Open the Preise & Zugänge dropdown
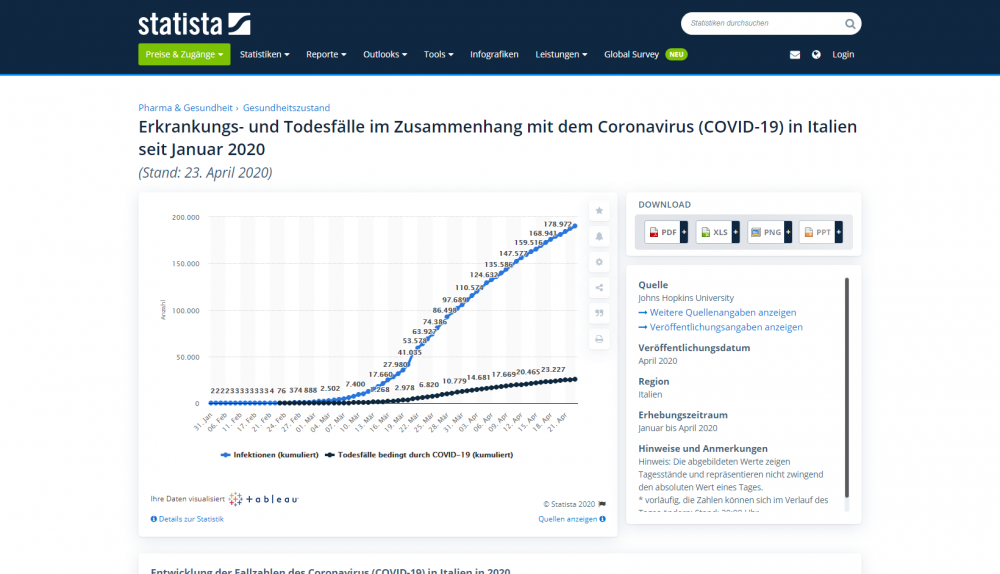This screenshot has width=1000, height=574. [x=184, y=55]
